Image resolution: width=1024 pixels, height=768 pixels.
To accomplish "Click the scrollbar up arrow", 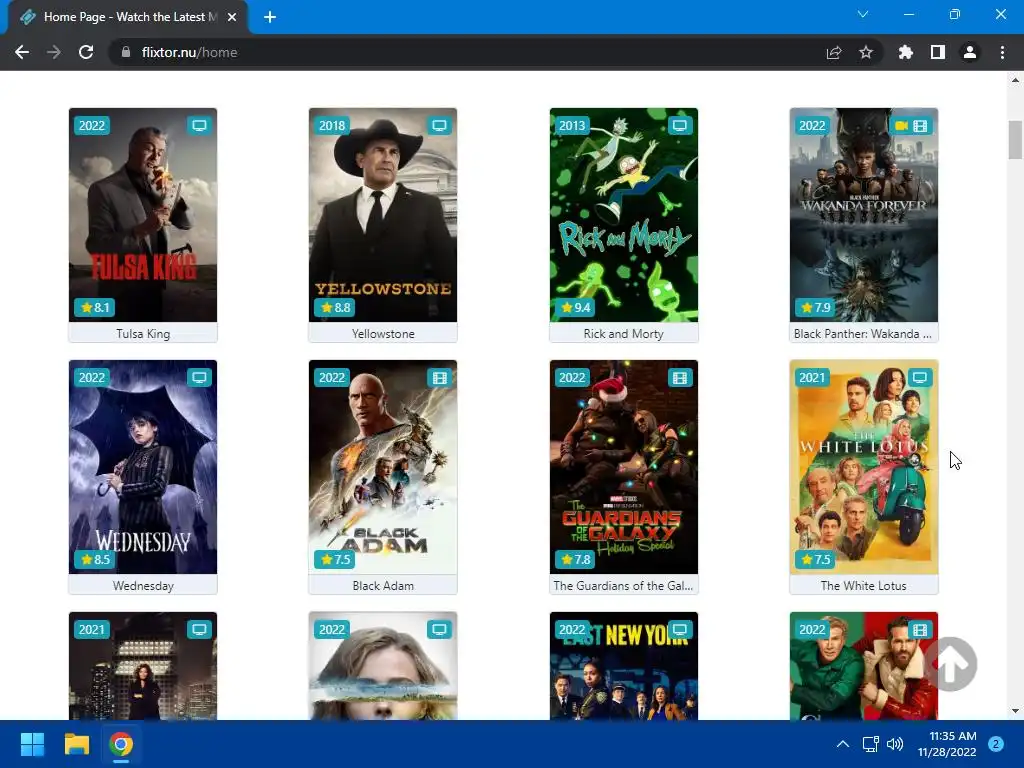I will [x=1015, y=80].
